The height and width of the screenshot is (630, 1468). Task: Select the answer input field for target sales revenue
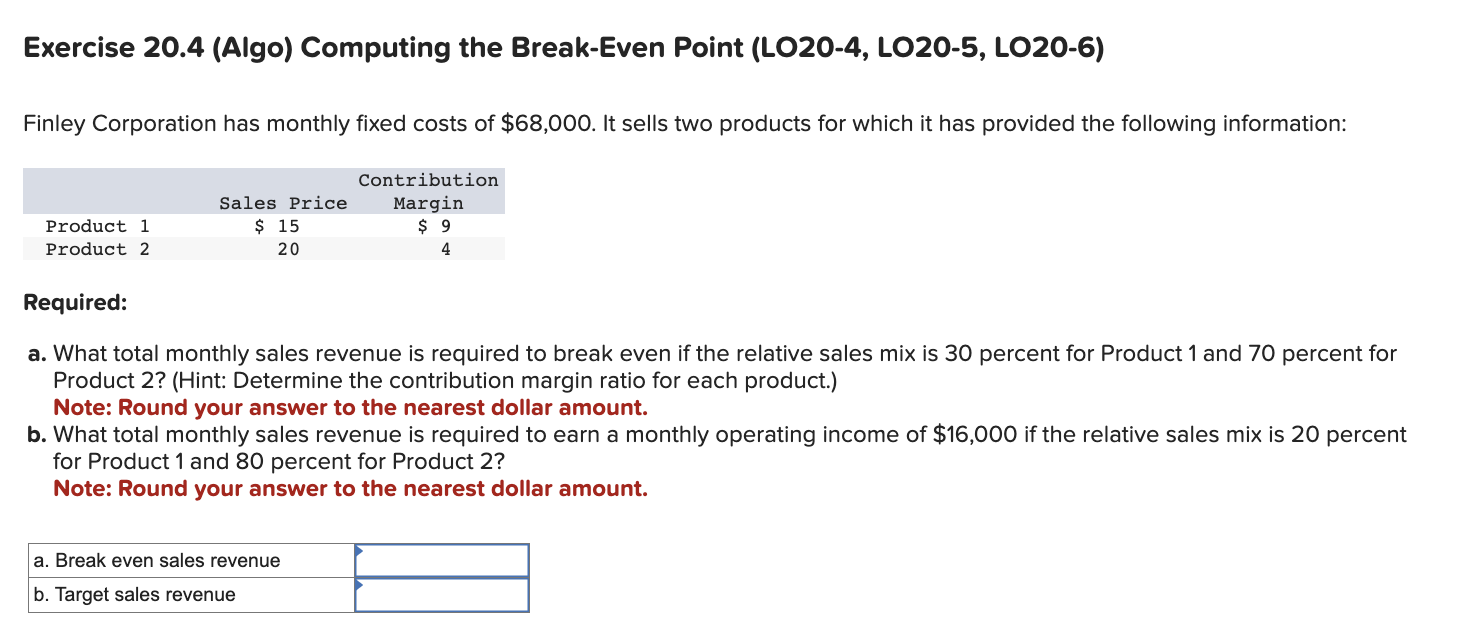443,594
